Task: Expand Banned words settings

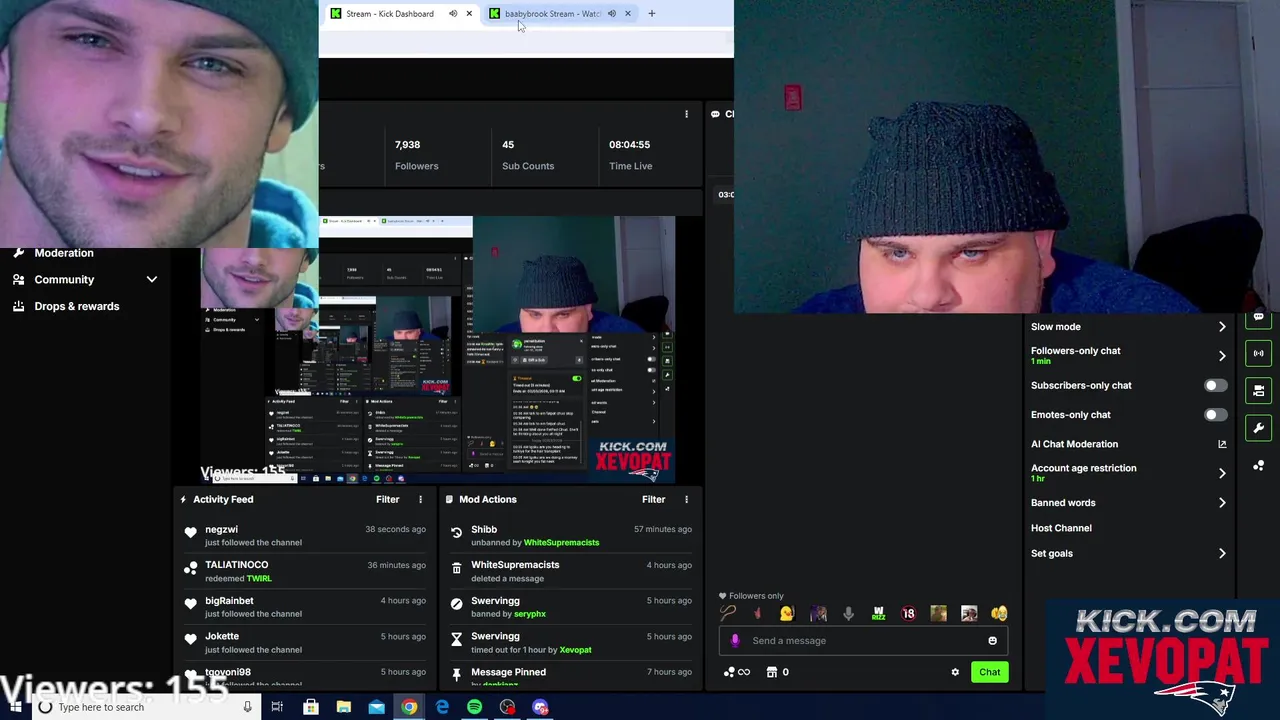Action: pyautogui.click(x=1222, y=503)
